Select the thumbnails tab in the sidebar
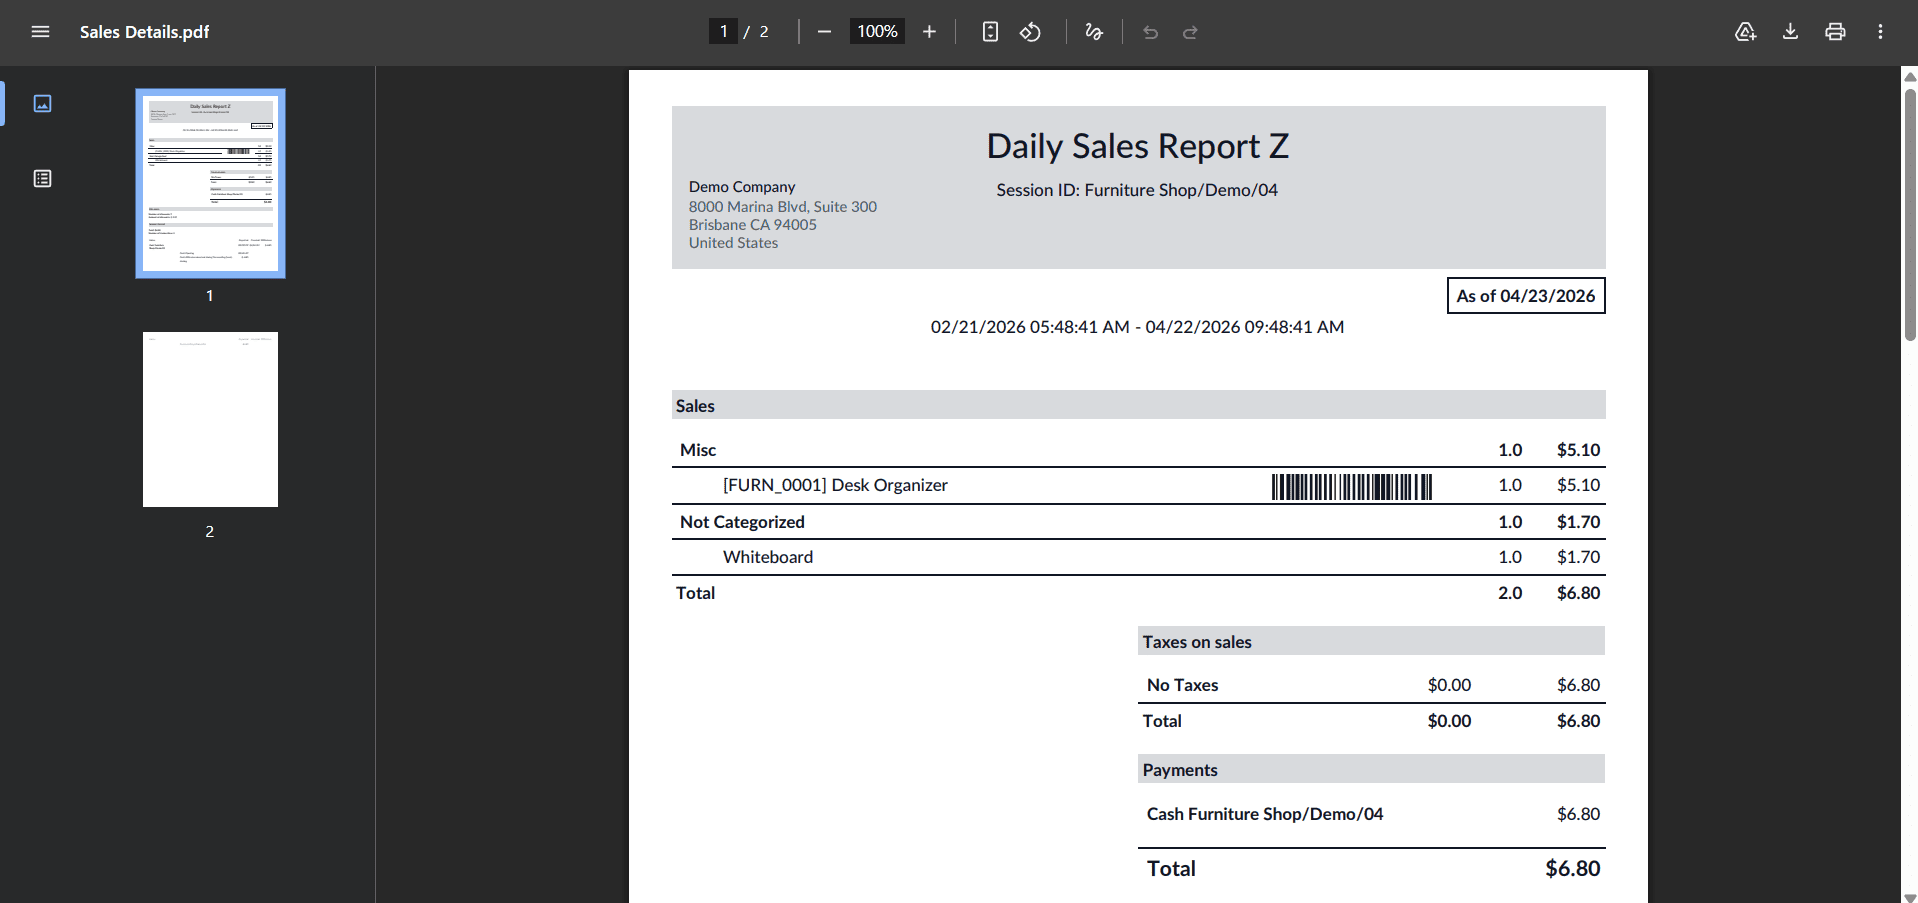Viewport: 1918px width, 903px height. click(42, 103)
